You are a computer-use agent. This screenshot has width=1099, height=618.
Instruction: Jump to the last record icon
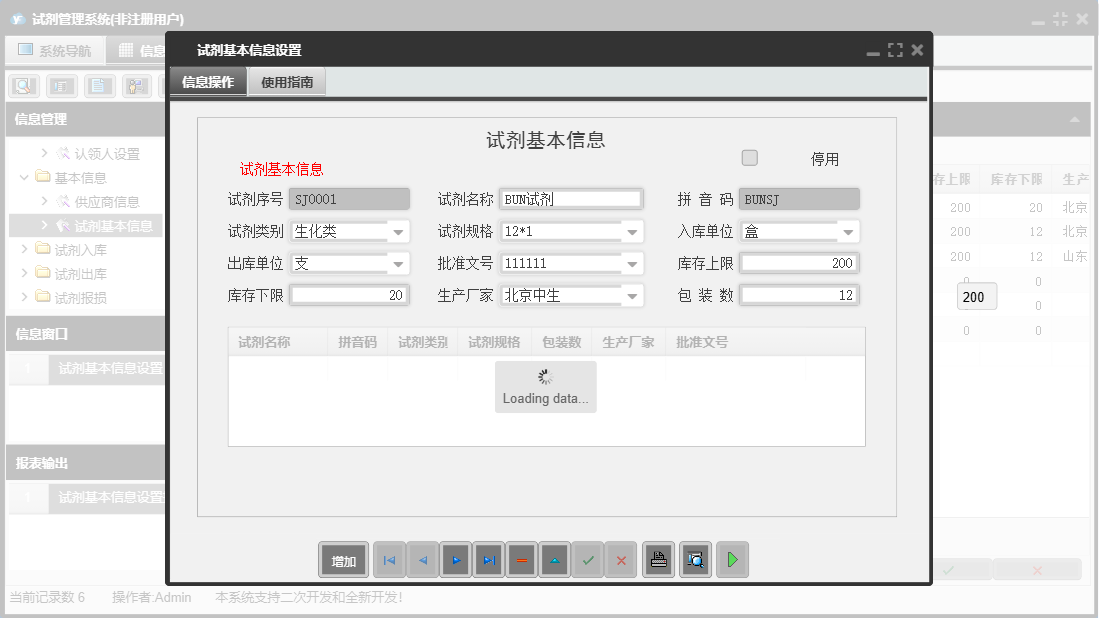[x=488, y=559]
